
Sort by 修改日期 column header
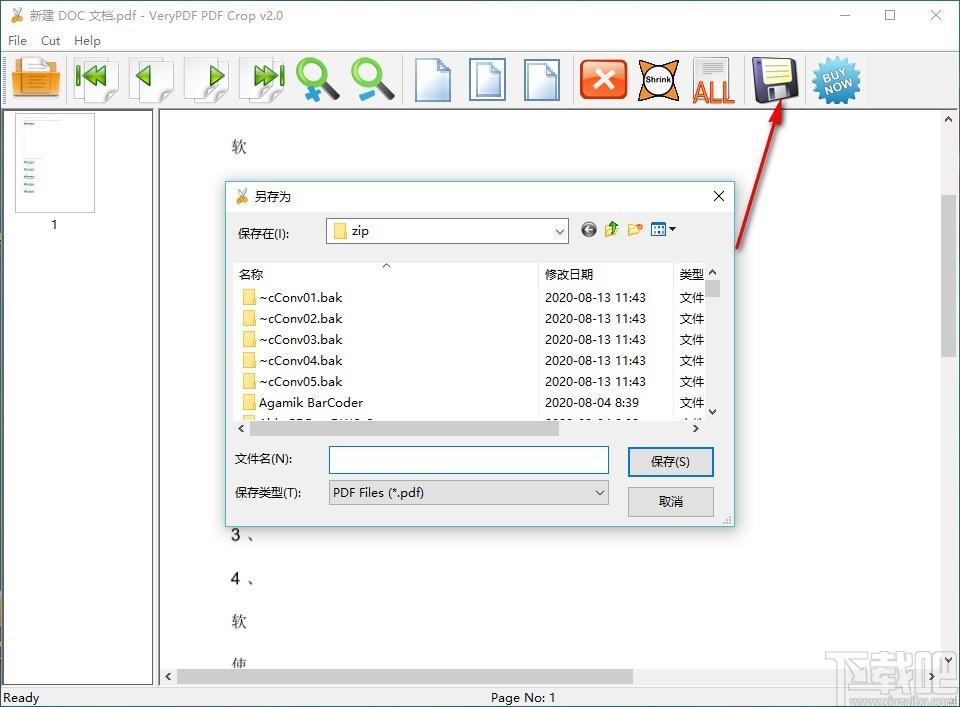pos(605,274)
